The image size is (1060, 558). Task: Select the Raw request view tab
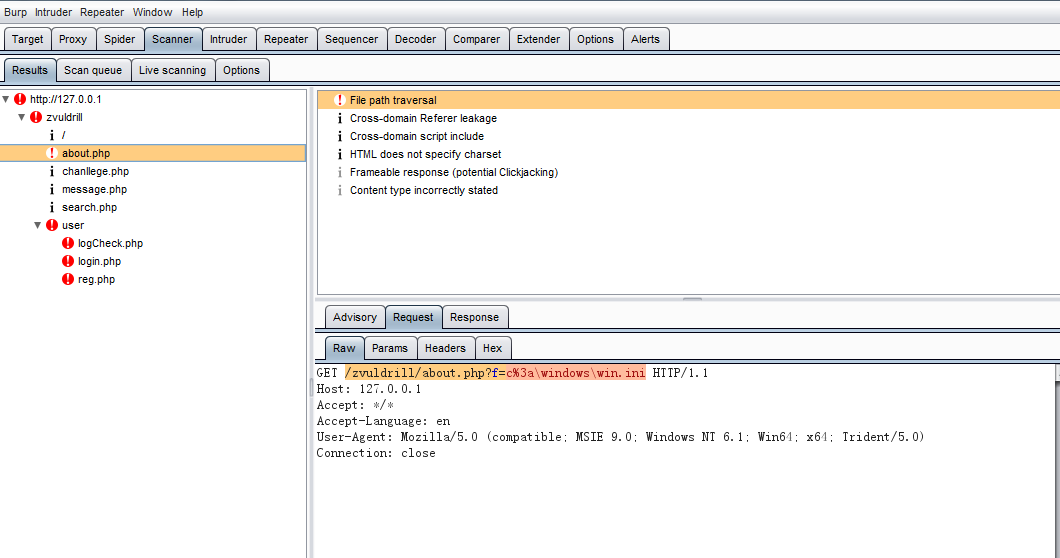[344, 348]
